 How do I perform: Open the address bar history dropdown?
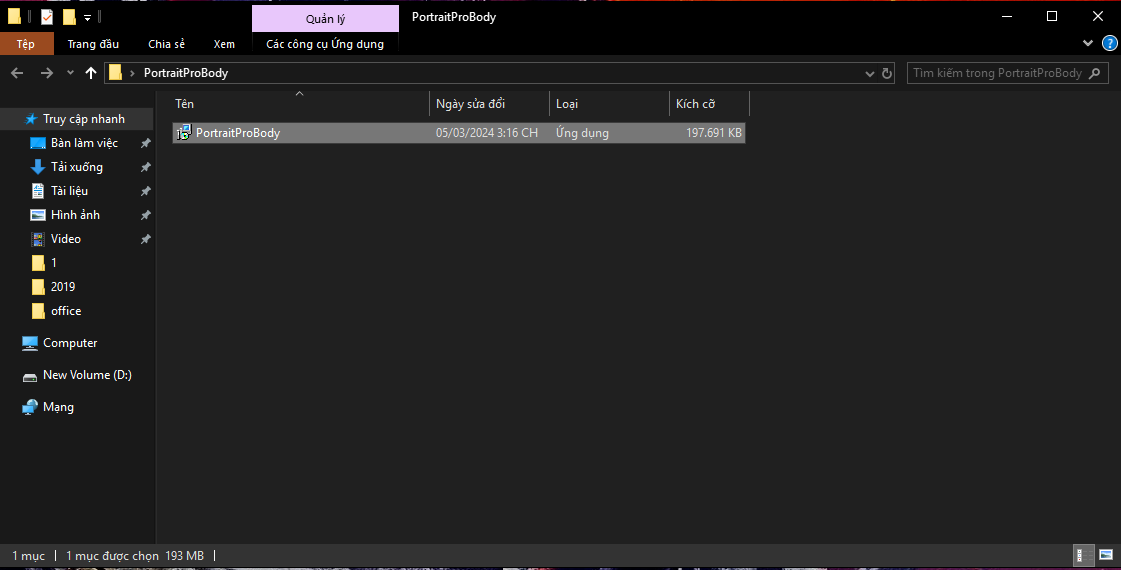[x=869, y=73]
